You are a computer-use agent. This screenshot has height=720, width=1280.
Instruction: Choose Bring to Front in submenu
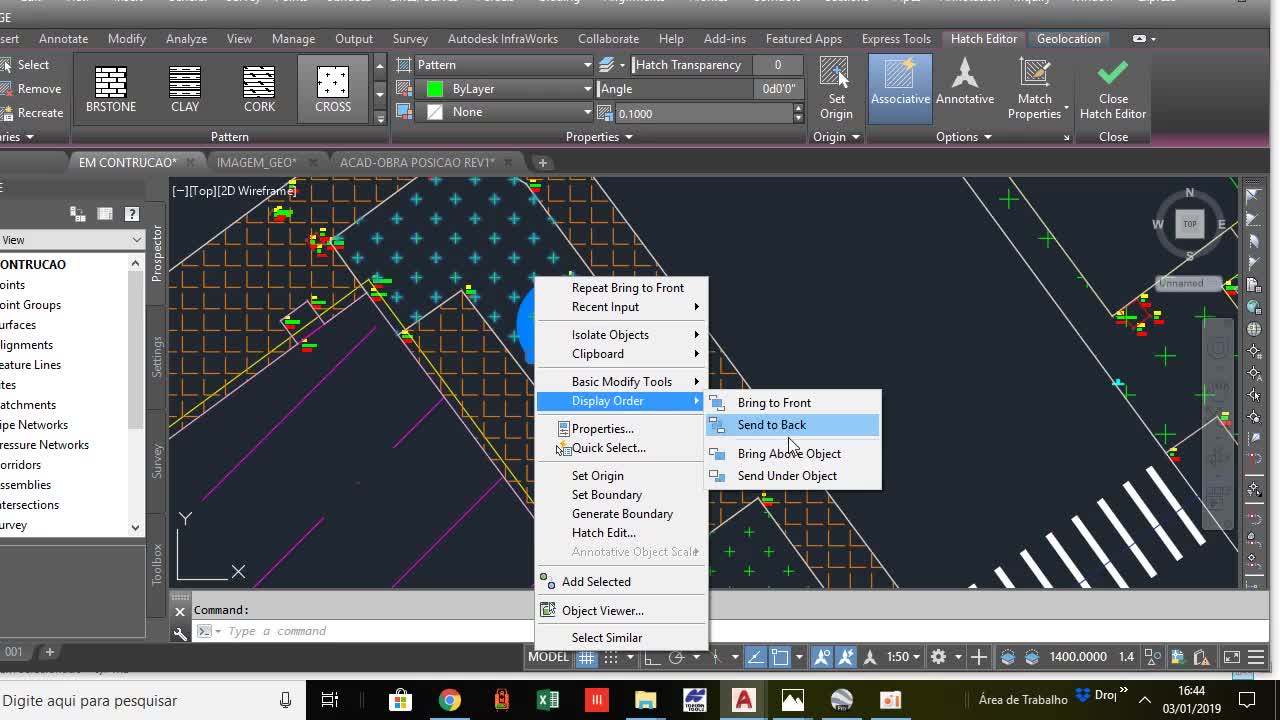click(x=793, y=403)
